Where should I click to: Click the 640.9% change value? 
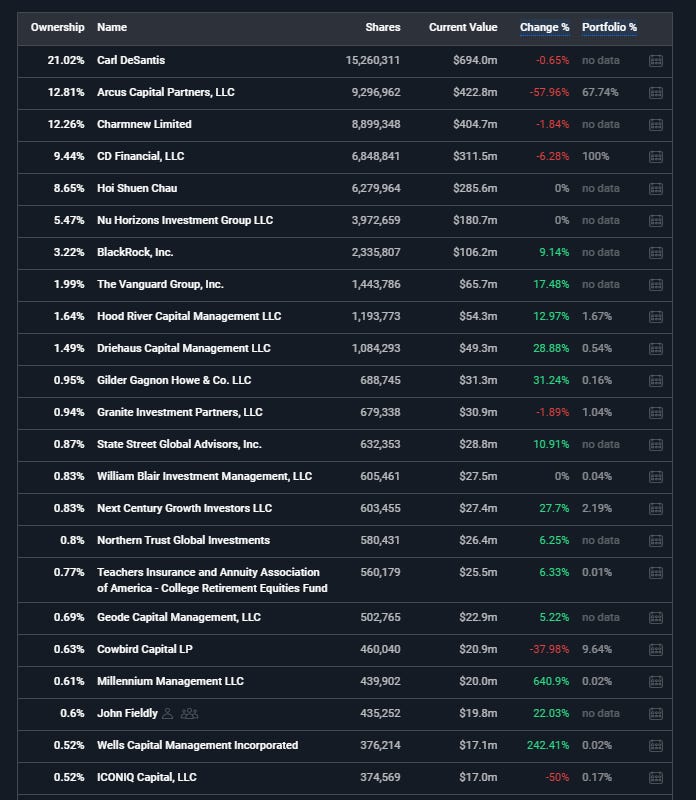click(551, 681)
